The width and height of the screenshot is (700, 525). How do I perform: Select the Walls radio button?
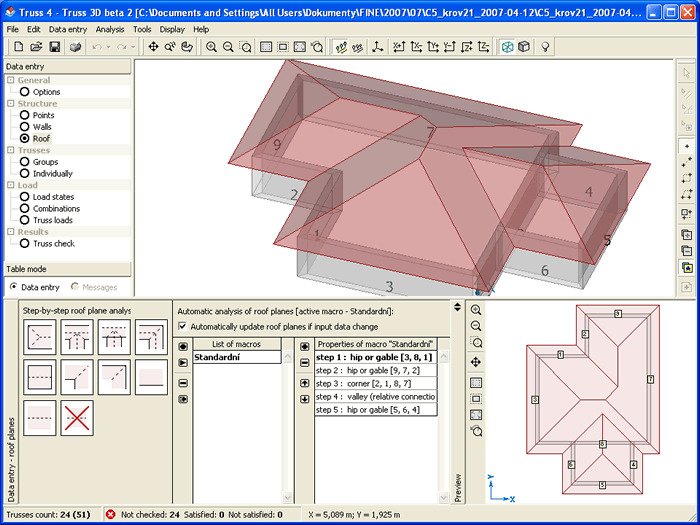(x=25, y=127)
